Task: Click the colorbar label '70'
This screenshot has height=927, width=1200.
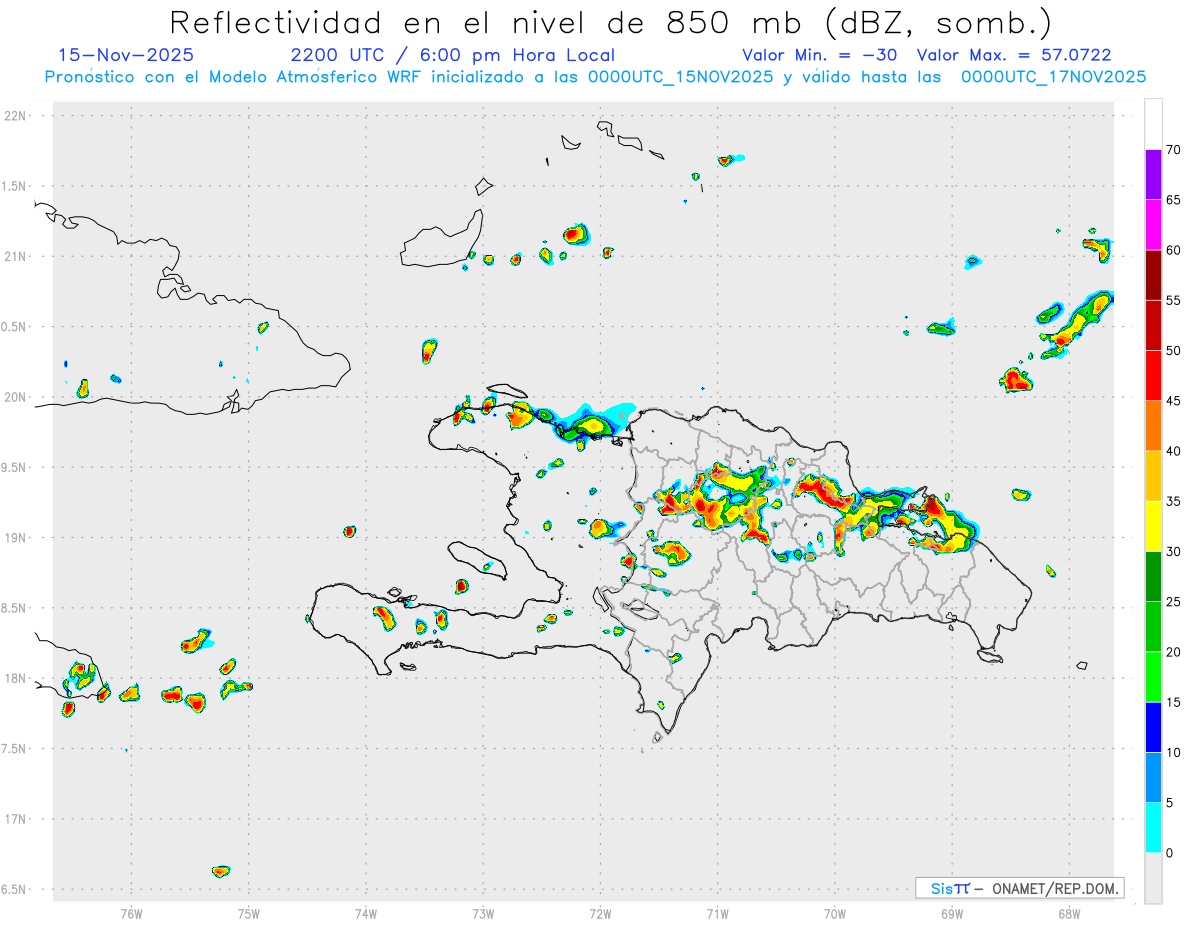Action: pos(1173,150)
